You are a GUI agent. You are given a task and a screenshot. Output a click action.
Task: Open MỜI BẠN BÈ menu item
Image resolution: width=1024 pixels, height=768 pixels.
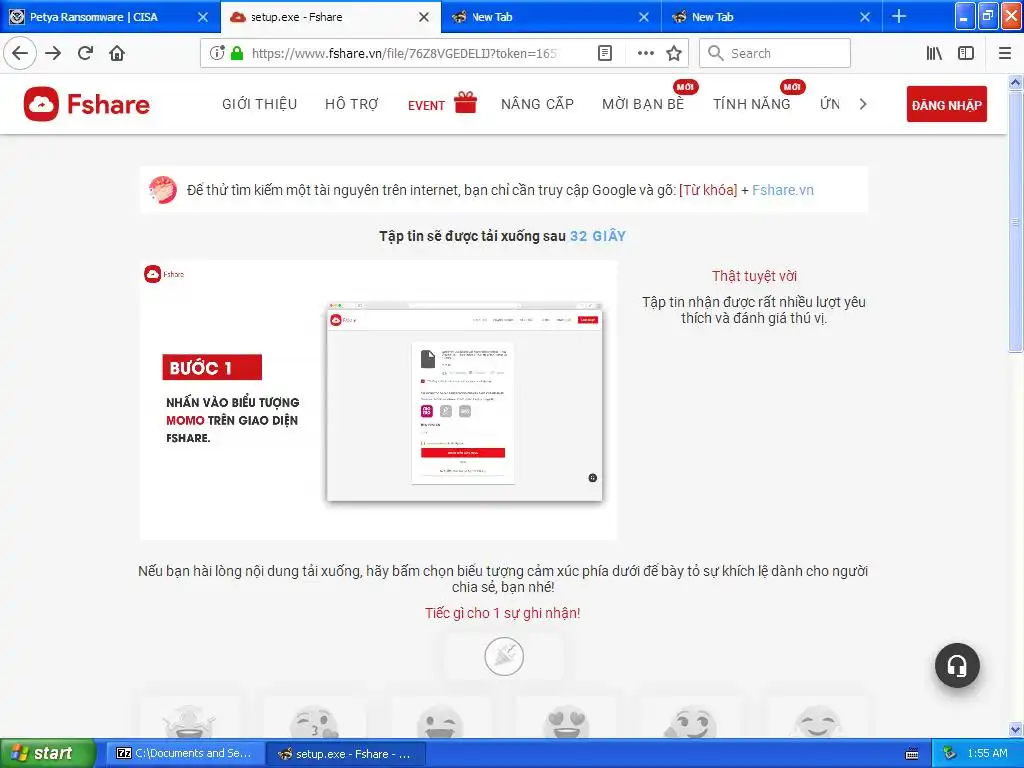(x=643, y=104)
